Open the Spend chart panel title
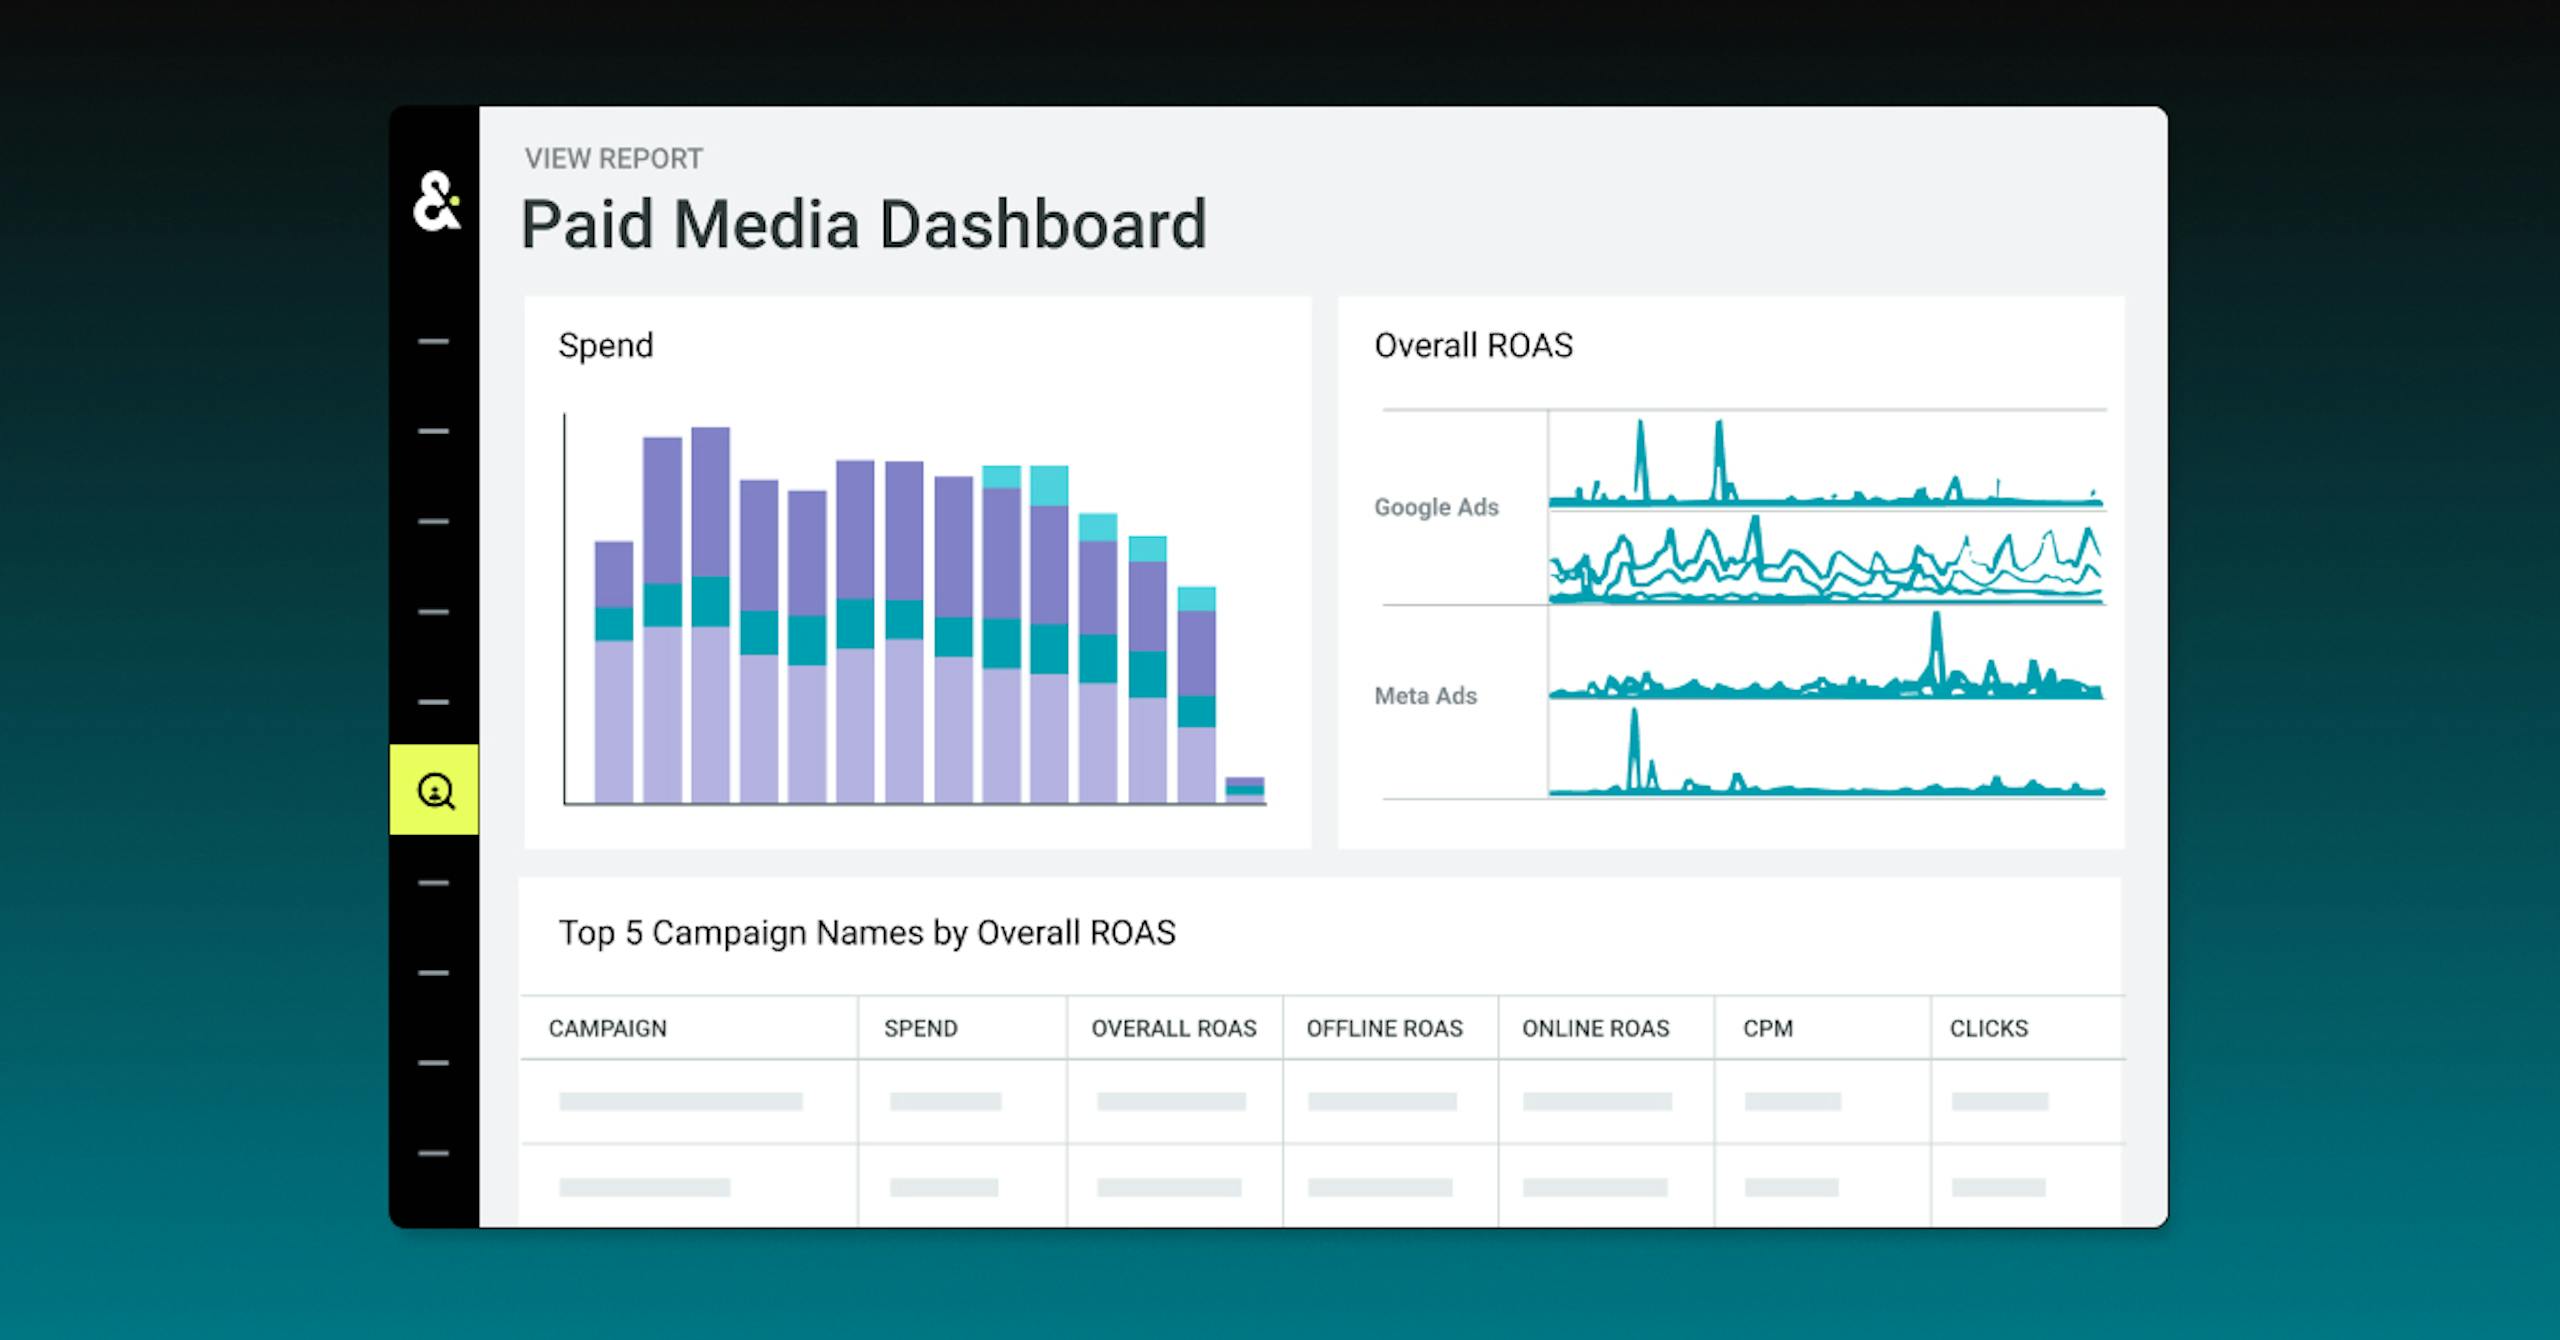The width and height of the screenshot is (2560, 1340). coord(605,345)
